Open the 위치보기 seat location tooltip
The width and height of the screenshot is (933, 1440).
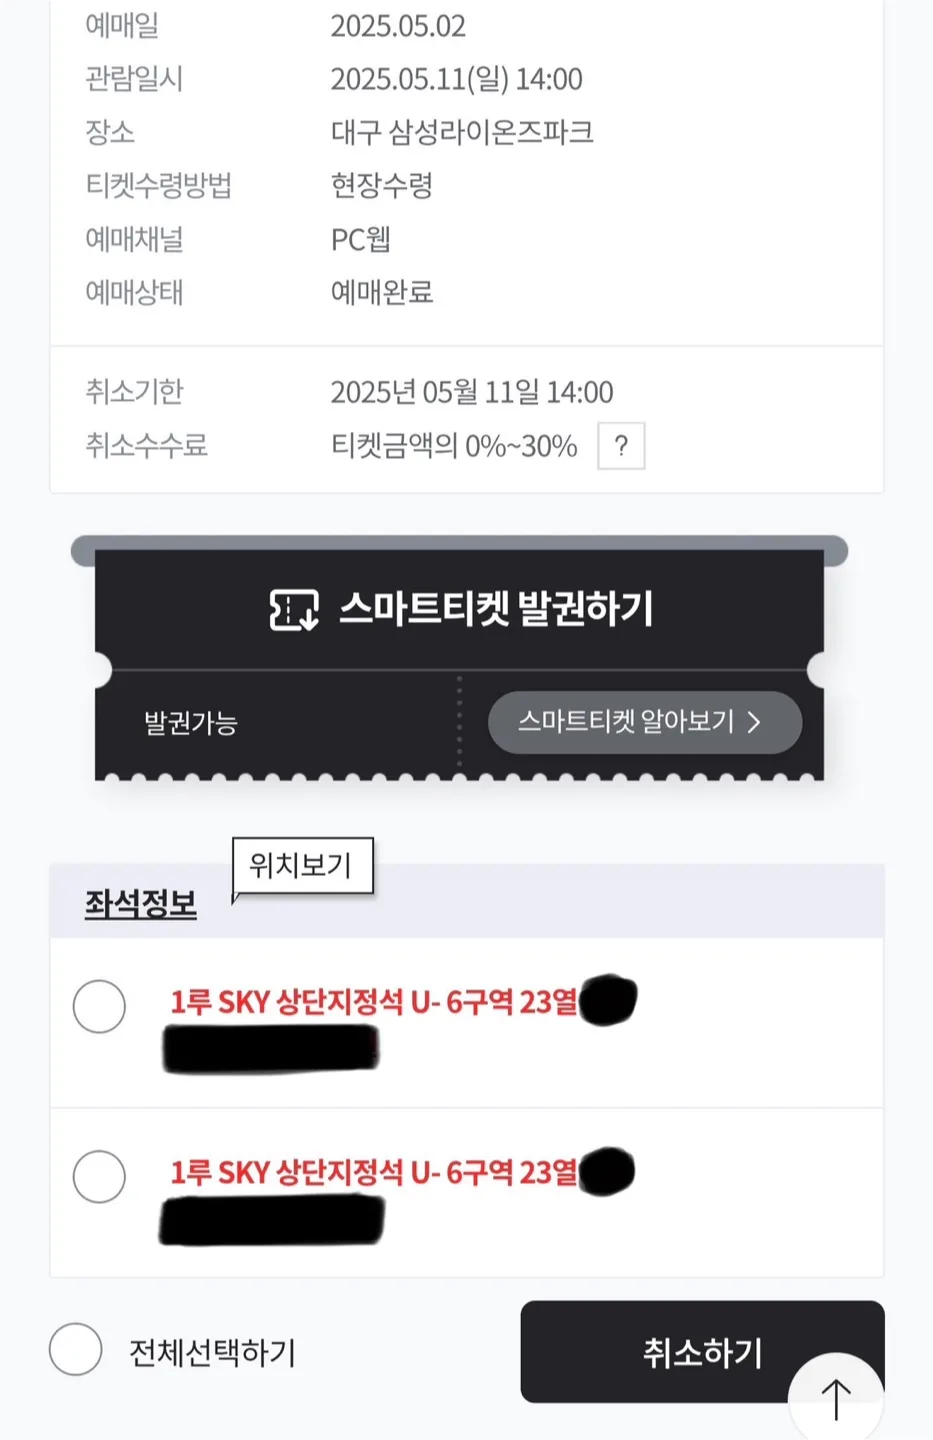(x=303, y=866)
